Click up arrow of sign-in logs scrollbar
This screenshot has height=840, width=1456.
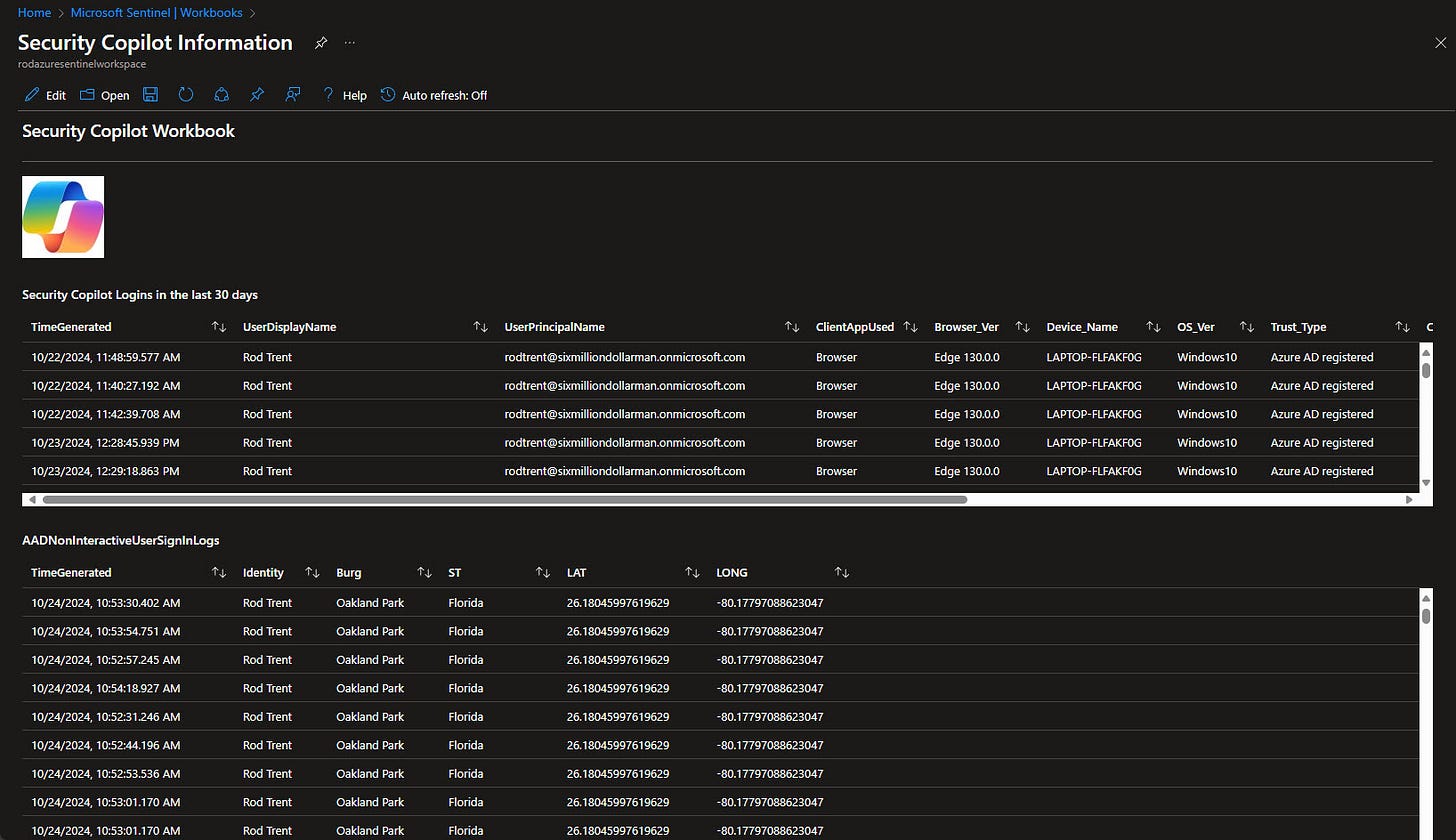click(1427, 597)
